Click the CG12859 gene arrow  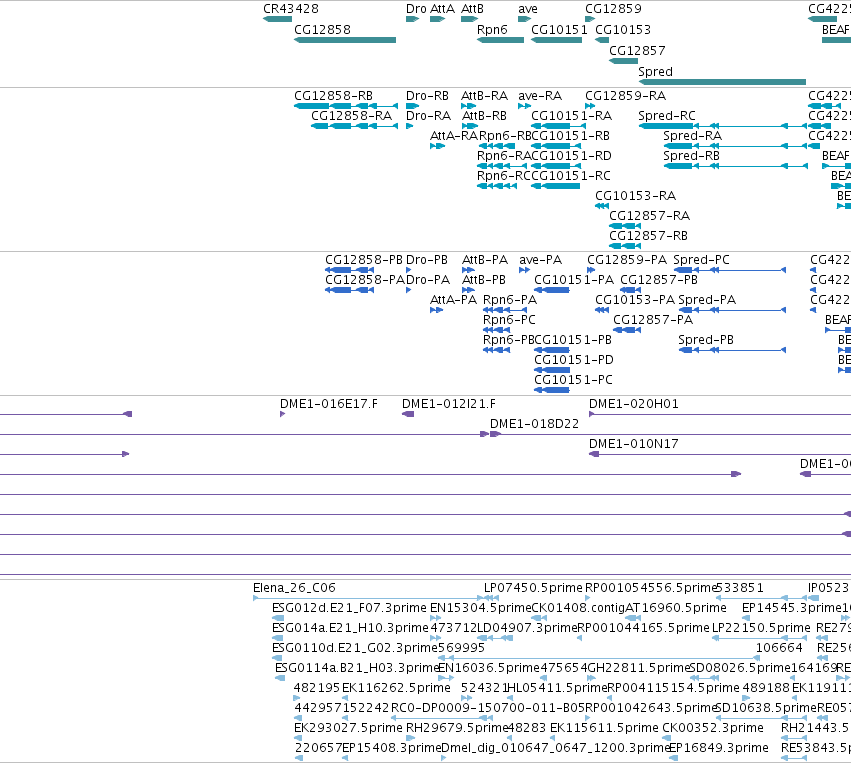coord(590,19)
